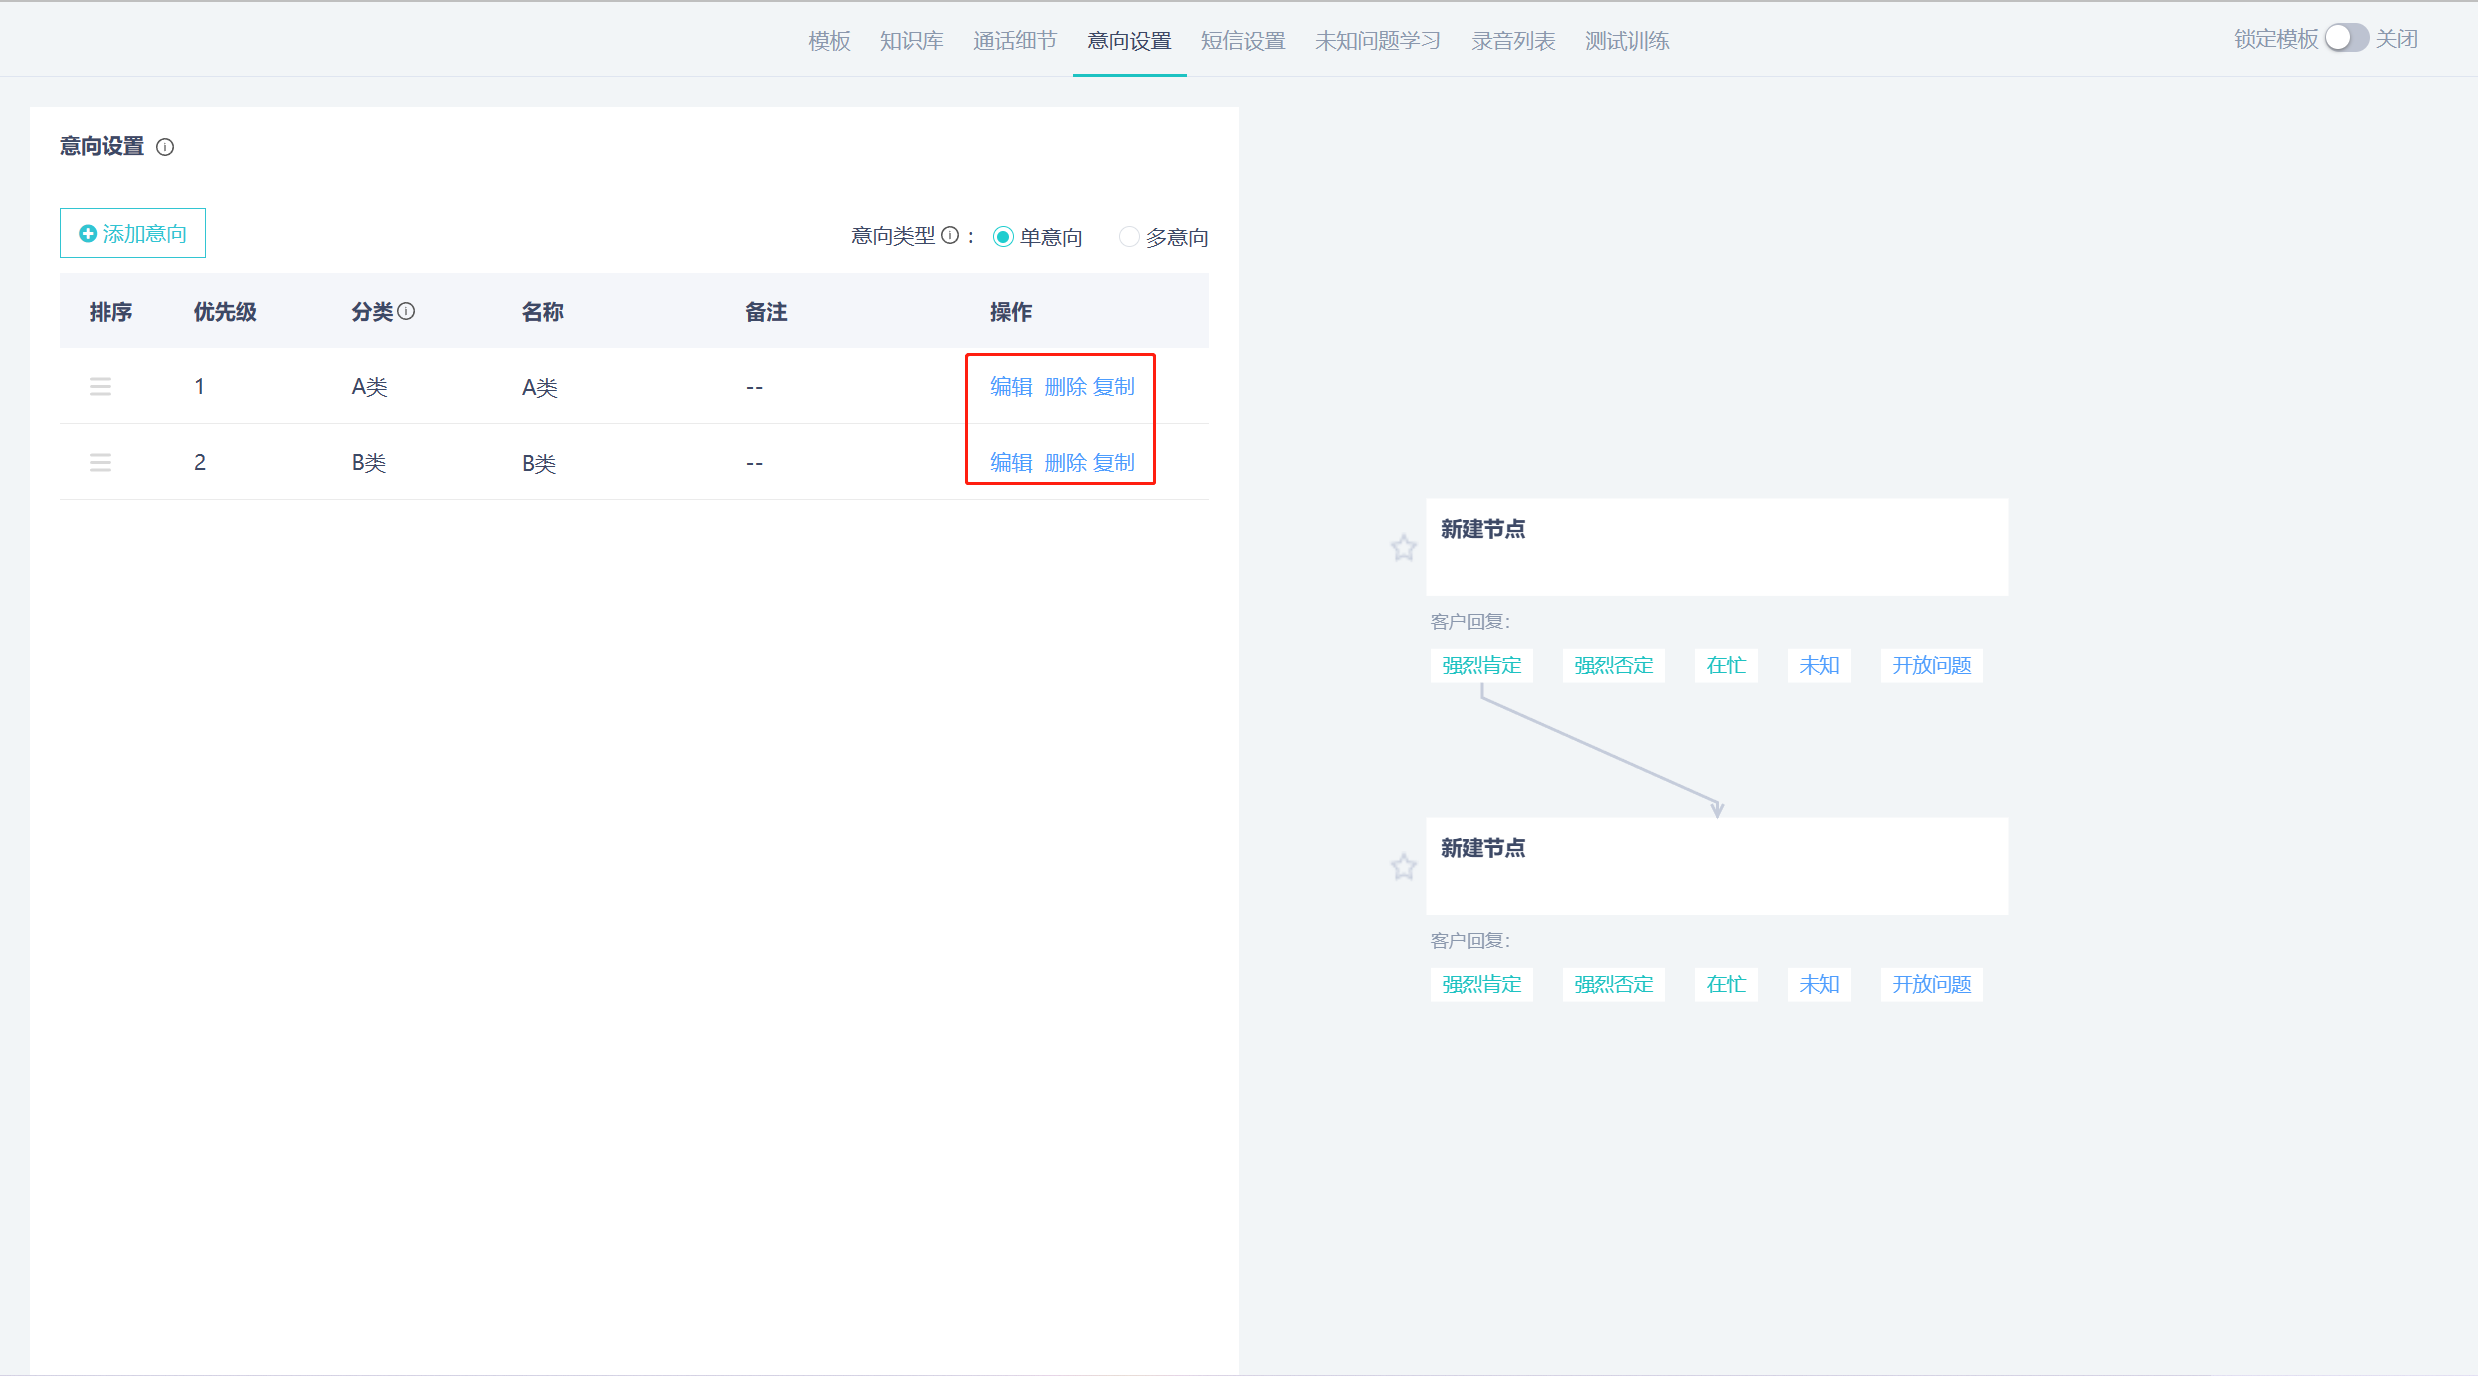Click the B类 name cell
2478x1376 pixels.
coord(539,464)
